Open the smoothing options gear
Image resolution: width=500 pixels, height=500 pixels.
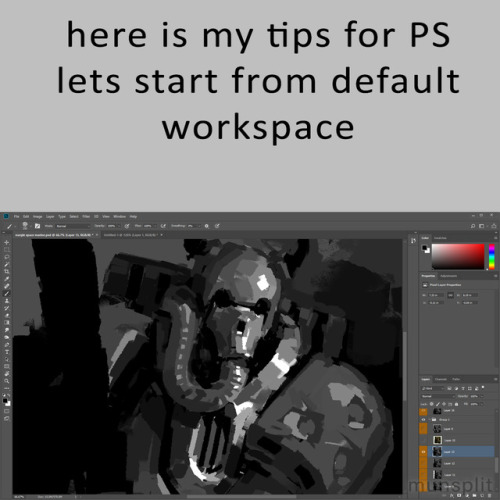(207, 226)
